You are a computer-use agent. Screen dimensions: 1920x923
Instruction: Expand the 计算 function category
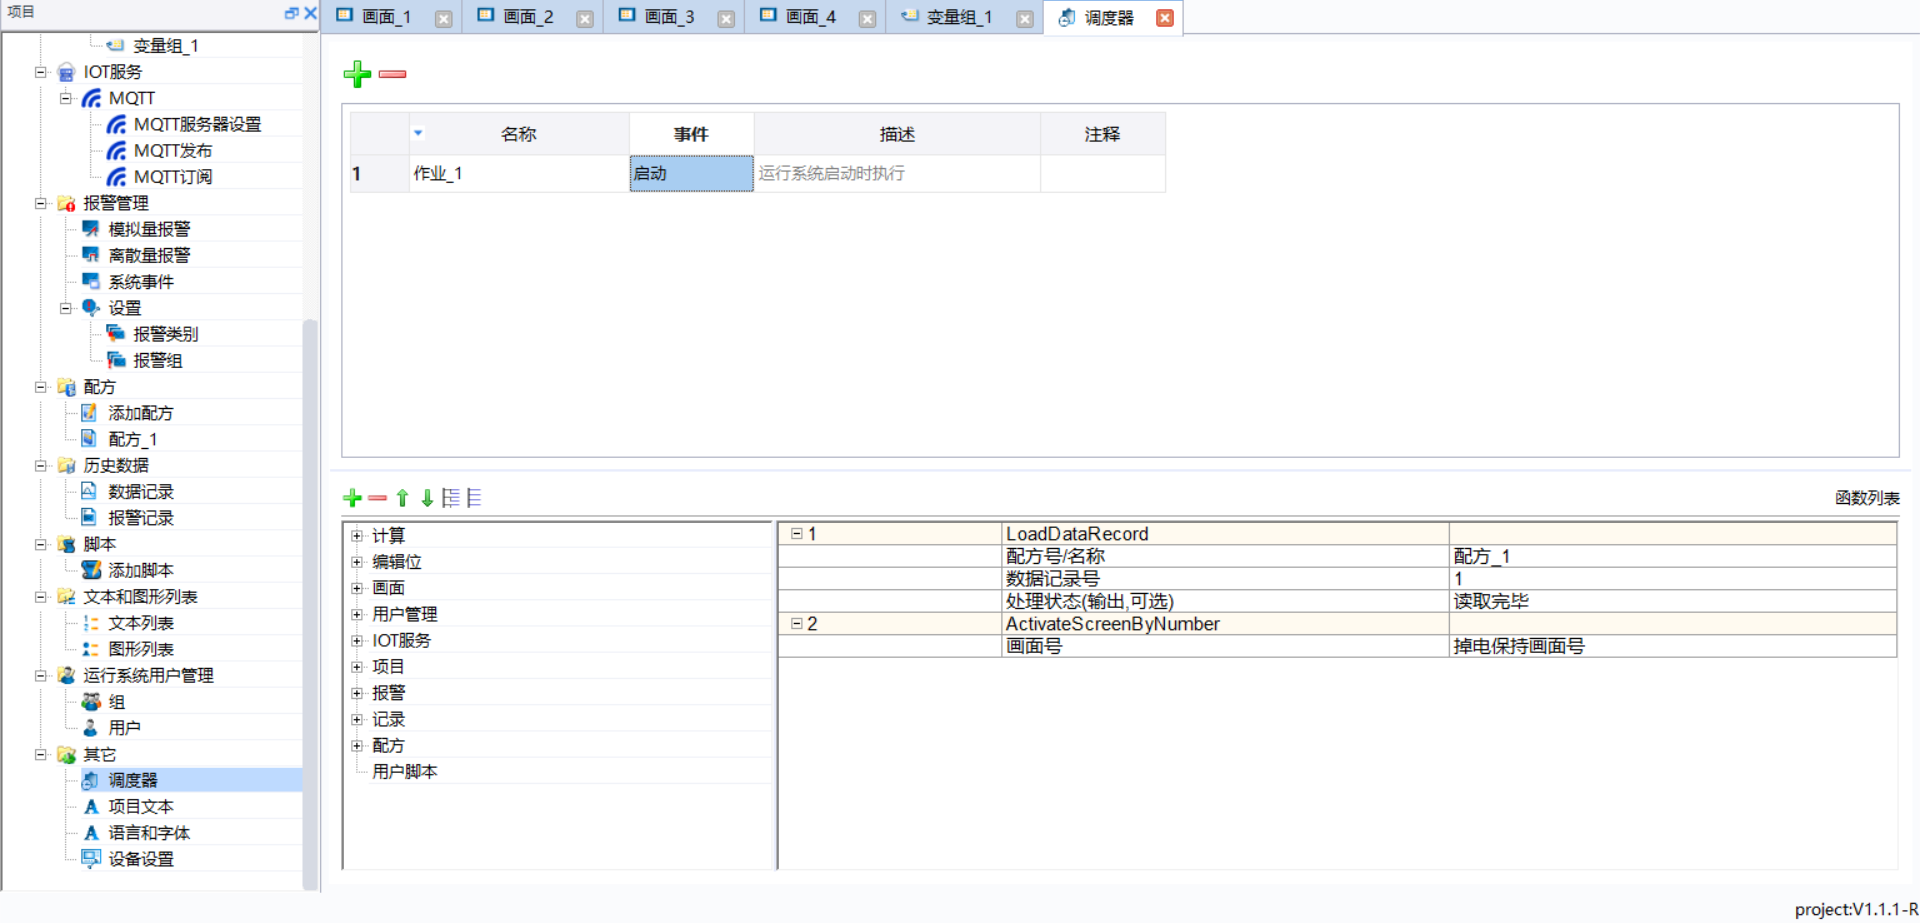357,535
